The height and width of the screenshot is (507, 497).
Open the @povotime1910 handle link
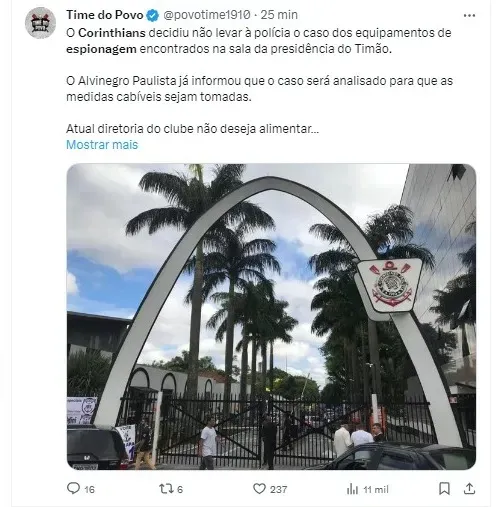point(207,15)
